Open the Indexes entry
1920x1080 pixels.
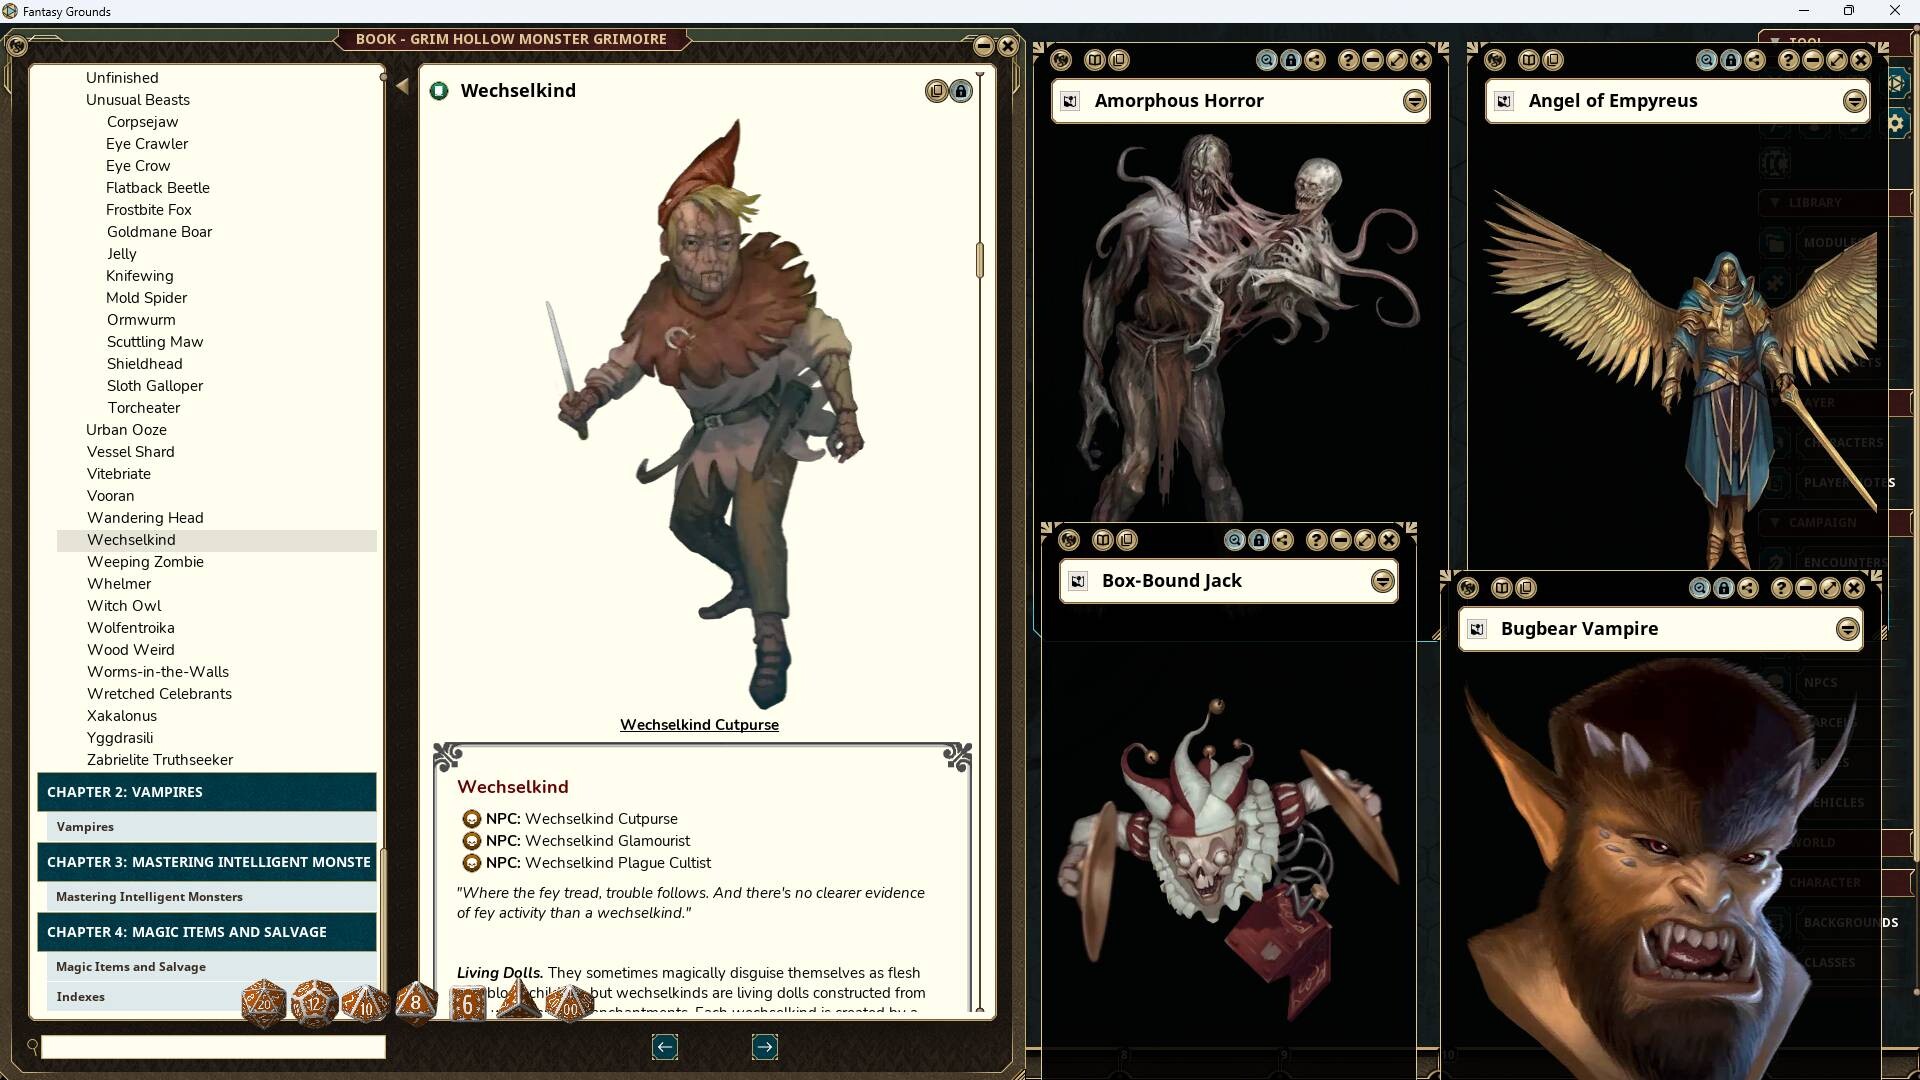coord(80,997)
